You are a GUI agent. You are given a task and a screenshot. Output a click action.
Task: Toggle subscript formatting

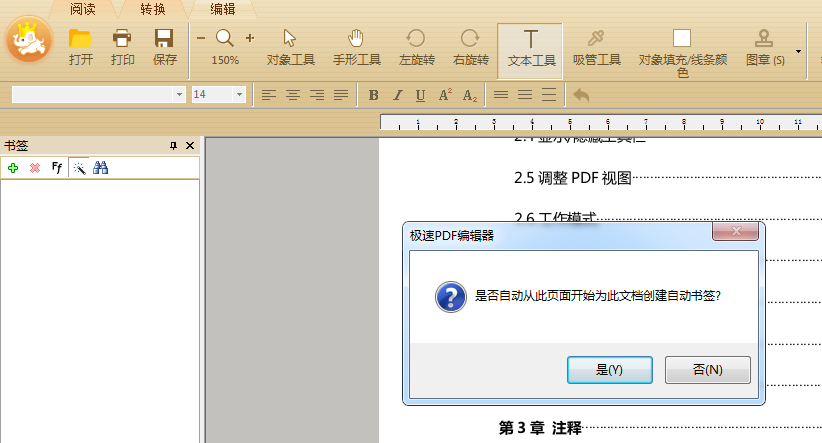coord(470,95)
